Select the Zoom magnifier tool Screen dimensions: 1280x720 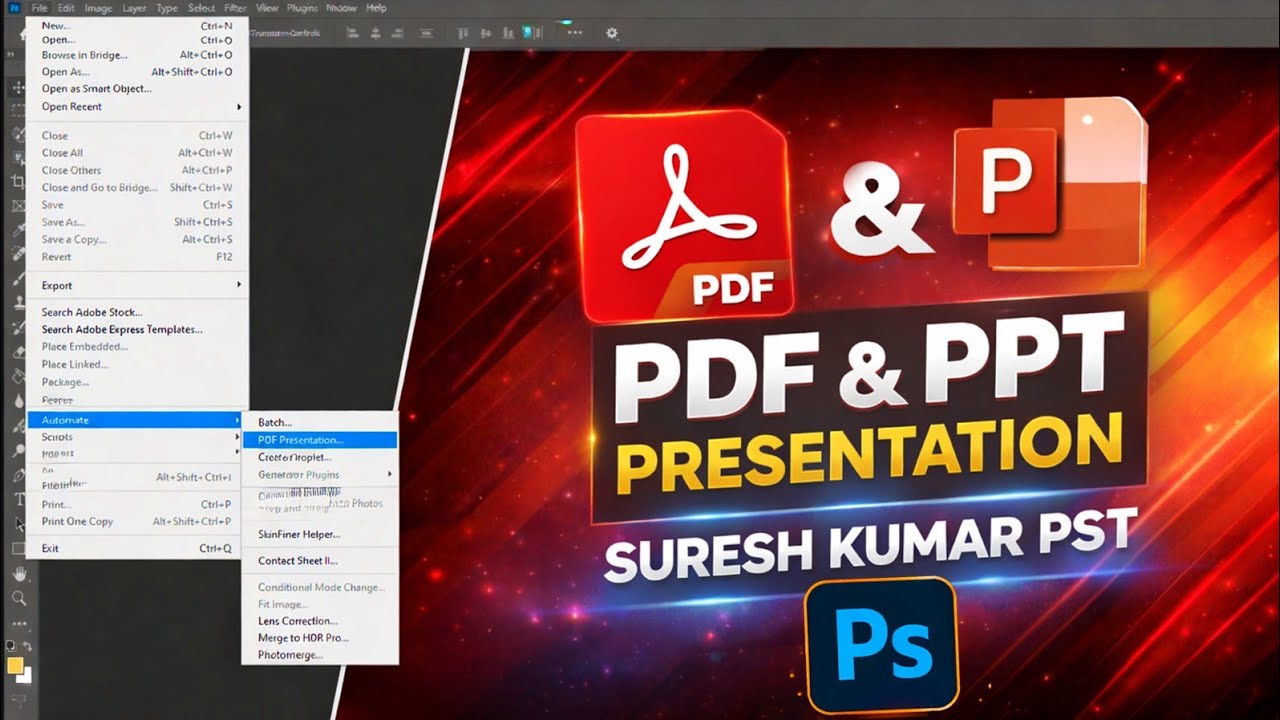[19, 598]
